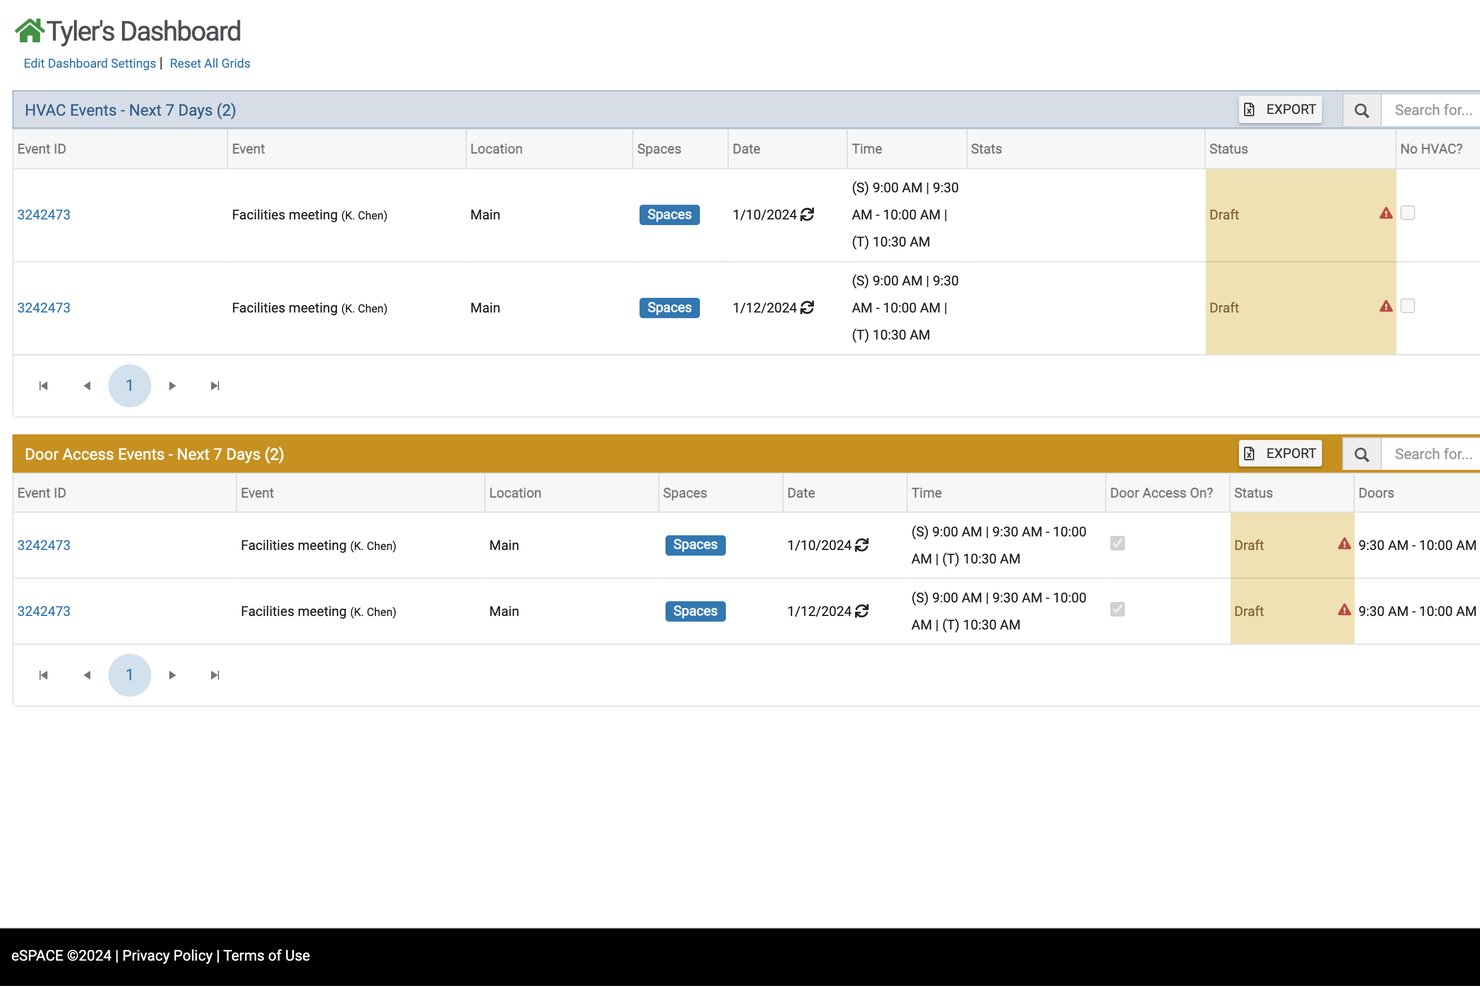Click the recurring icon next to 1/10/2024 in Door Access grid
The image size is (1480, 987).
862,545
